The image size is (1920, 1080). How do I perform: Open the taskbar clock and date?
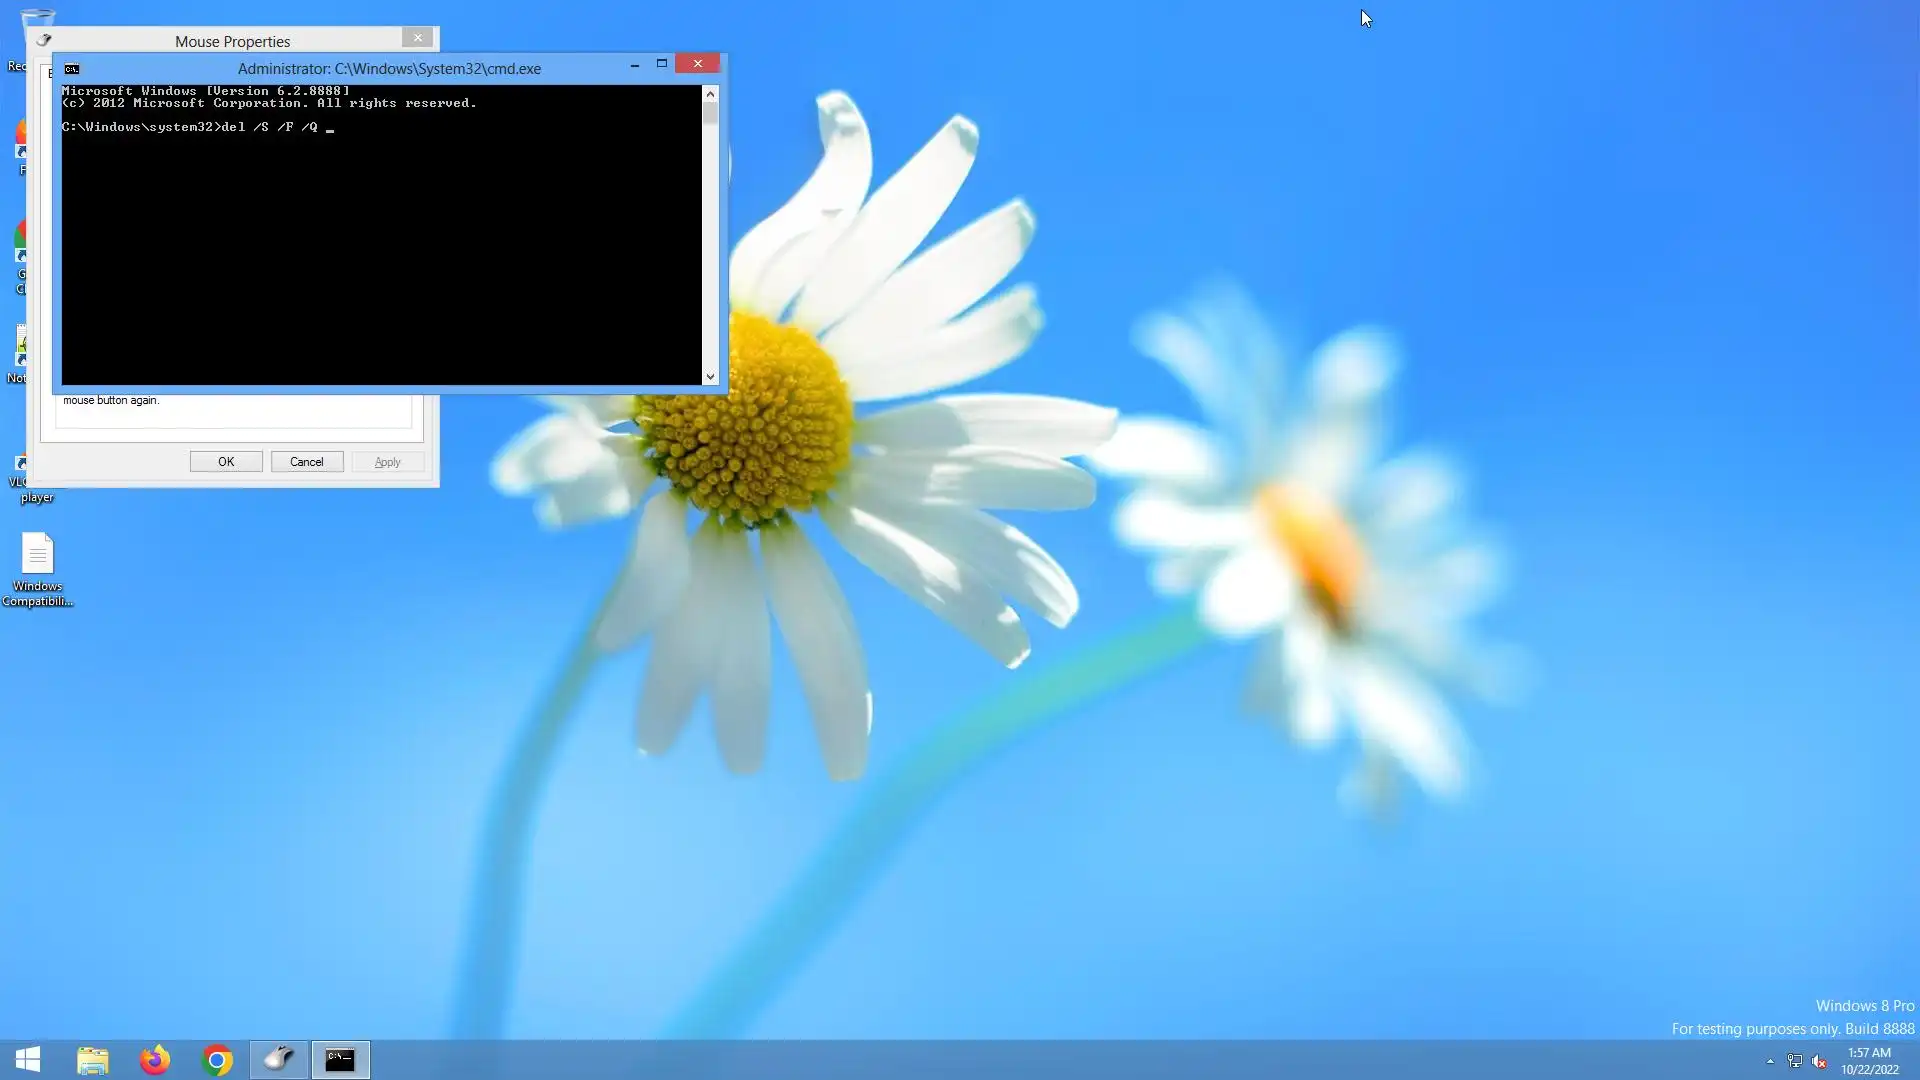tap(1869, 1060)
